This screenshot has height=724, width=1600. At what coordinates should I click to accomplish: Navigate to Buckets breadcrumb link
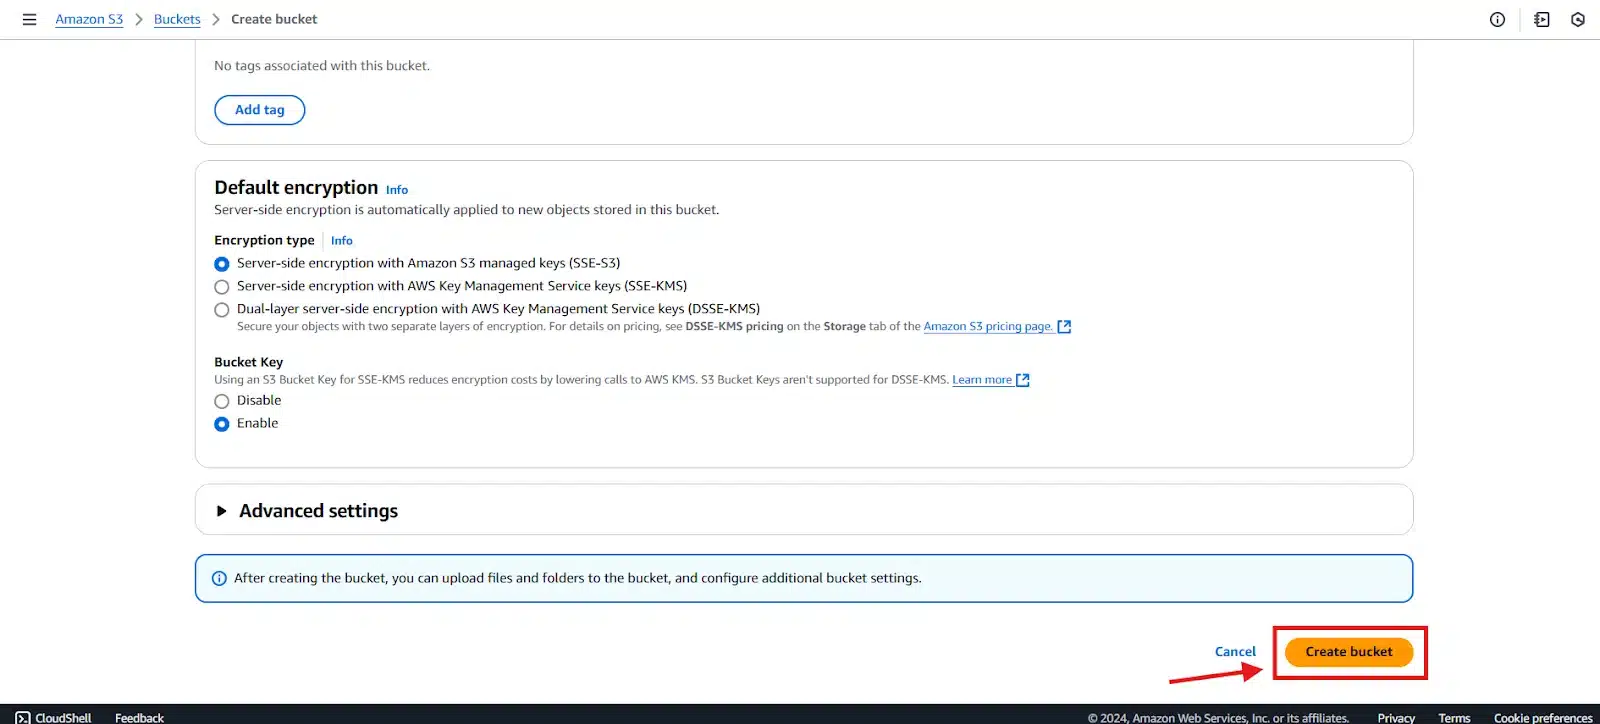point(177,19)
